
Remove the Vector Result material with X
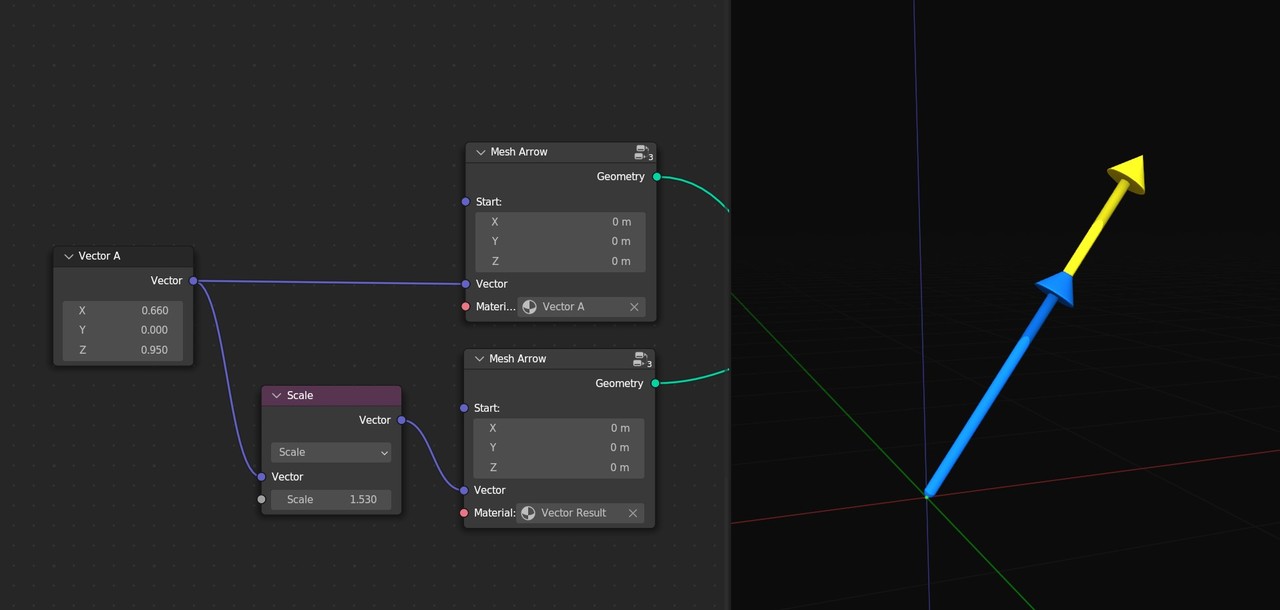633,513
